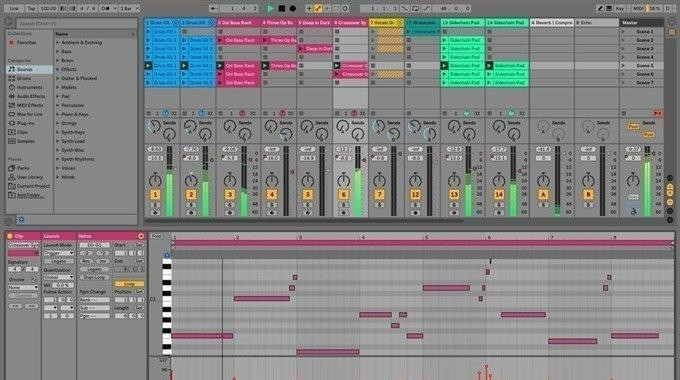The height and width of the screenshot is (380, 680).
Task: Select the Drums category
Action: click(24, 79)
